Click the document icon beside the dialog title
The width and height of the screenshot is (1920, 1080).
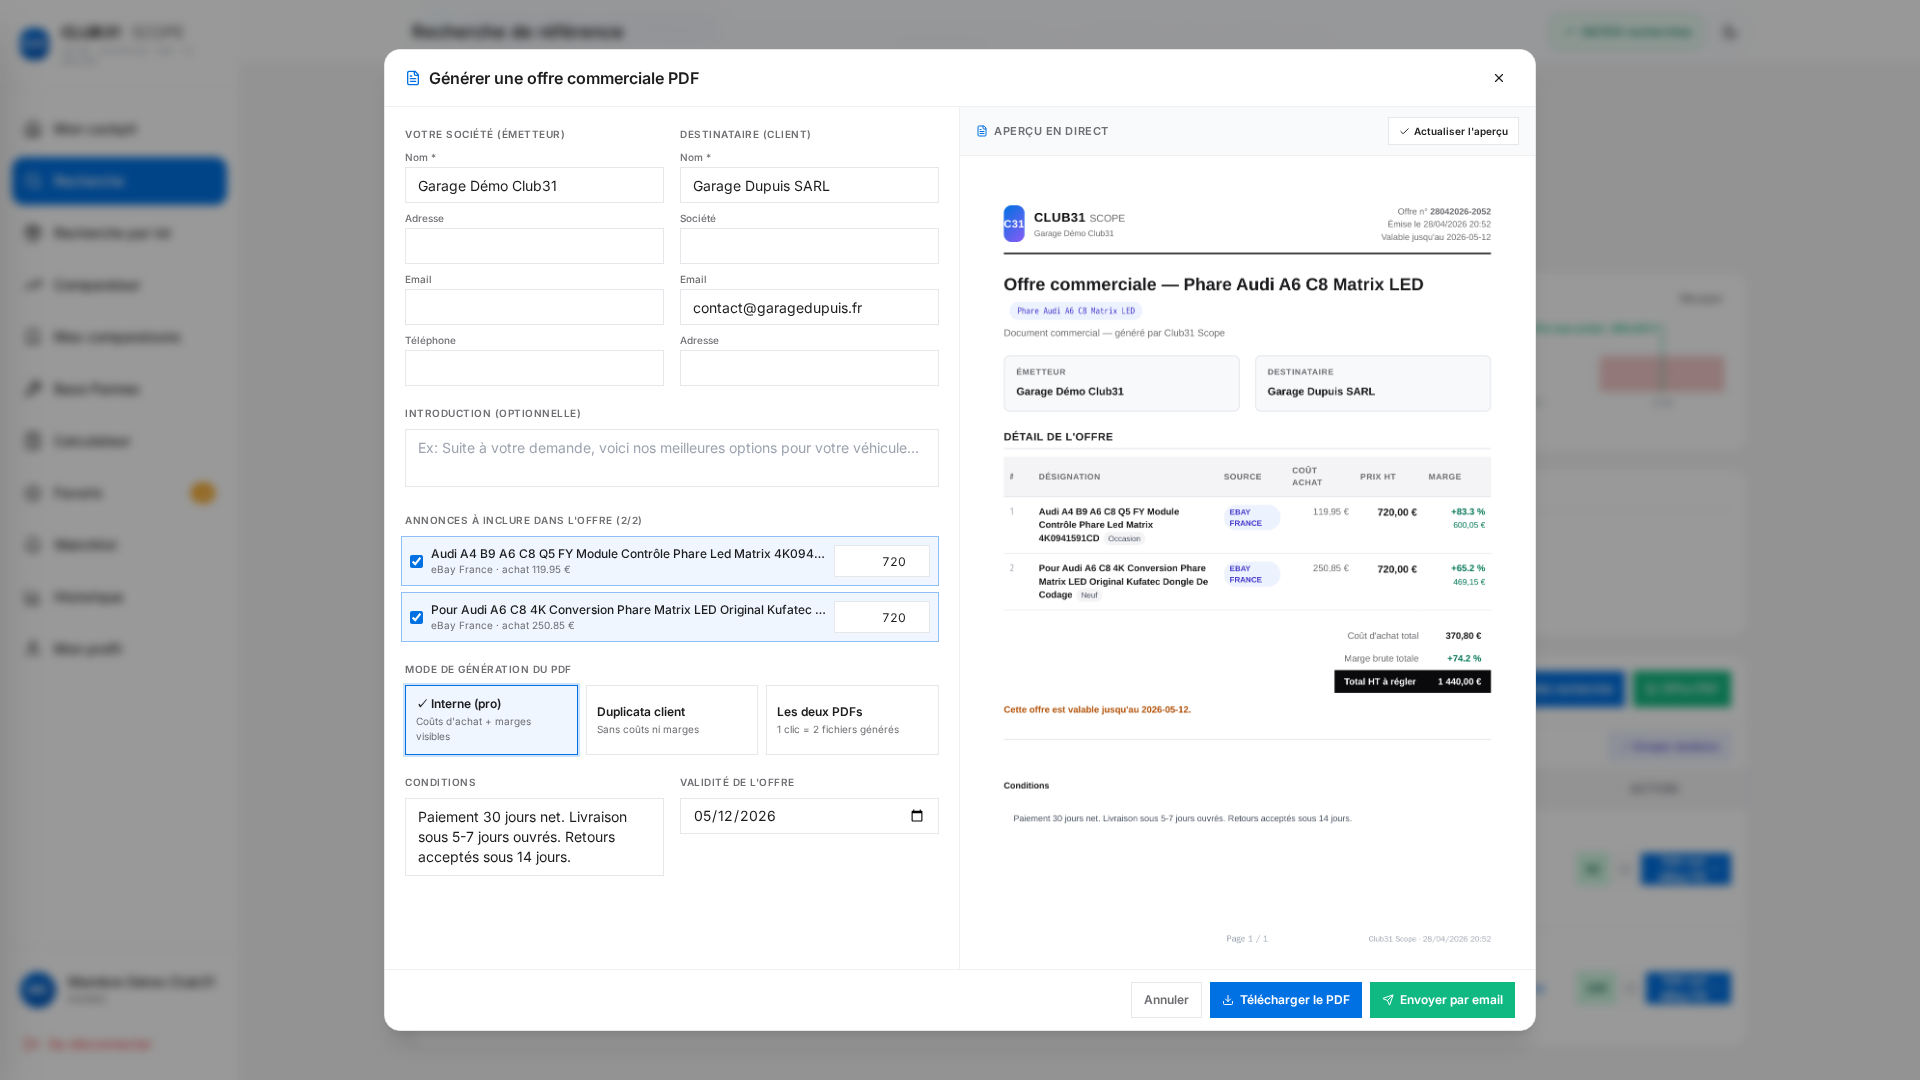coord(413,78)
